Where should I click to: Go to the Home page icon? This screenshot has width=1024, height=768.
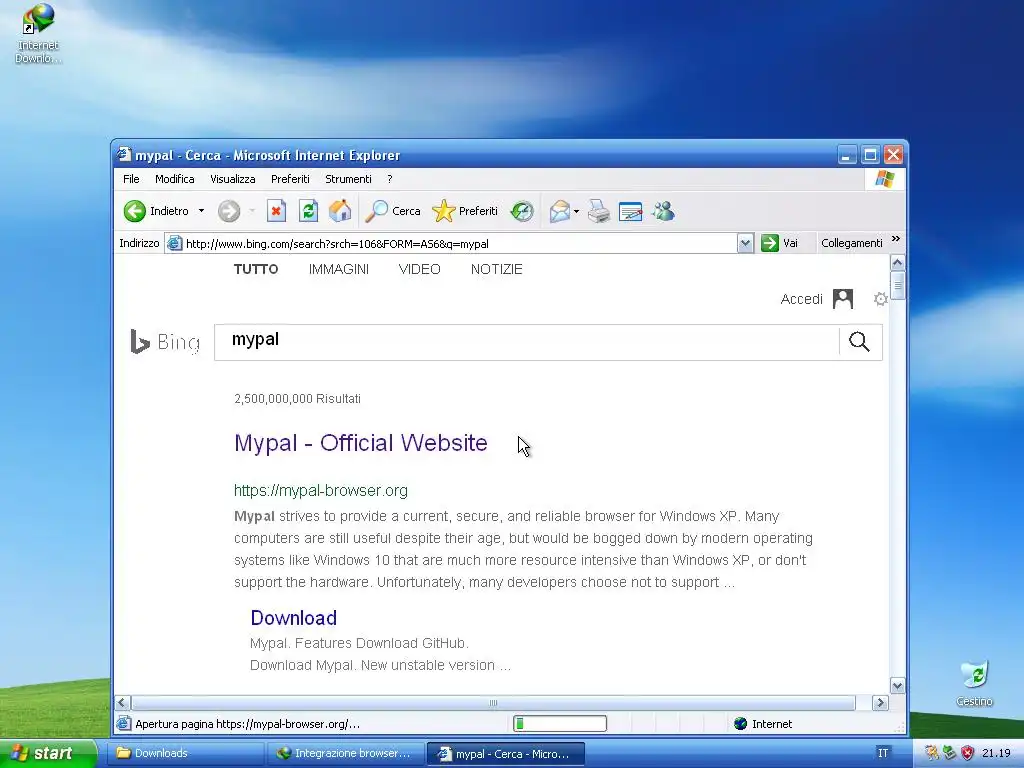click(x=340, y=211)
